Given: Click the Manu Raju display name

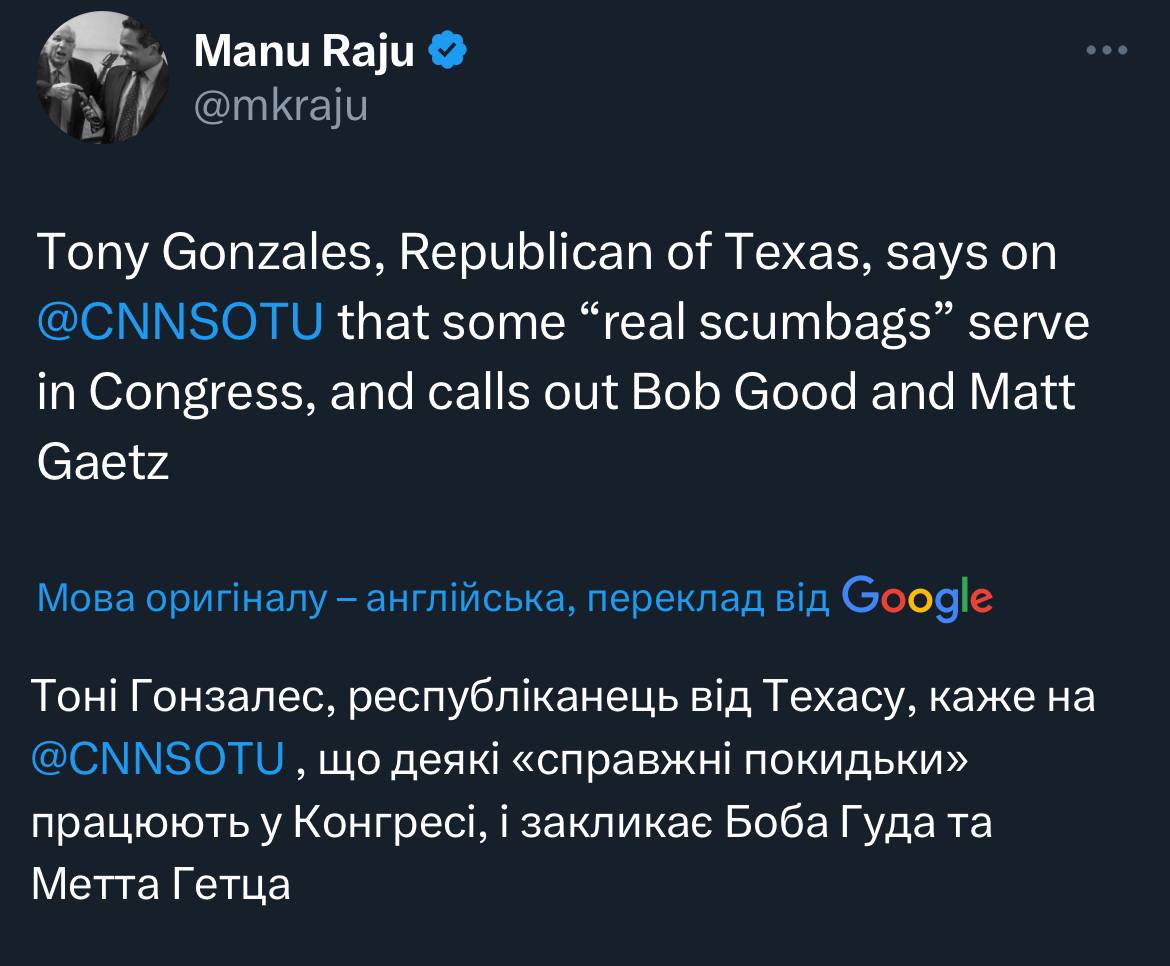Looking at the screenshot, I should coord(303,51).
